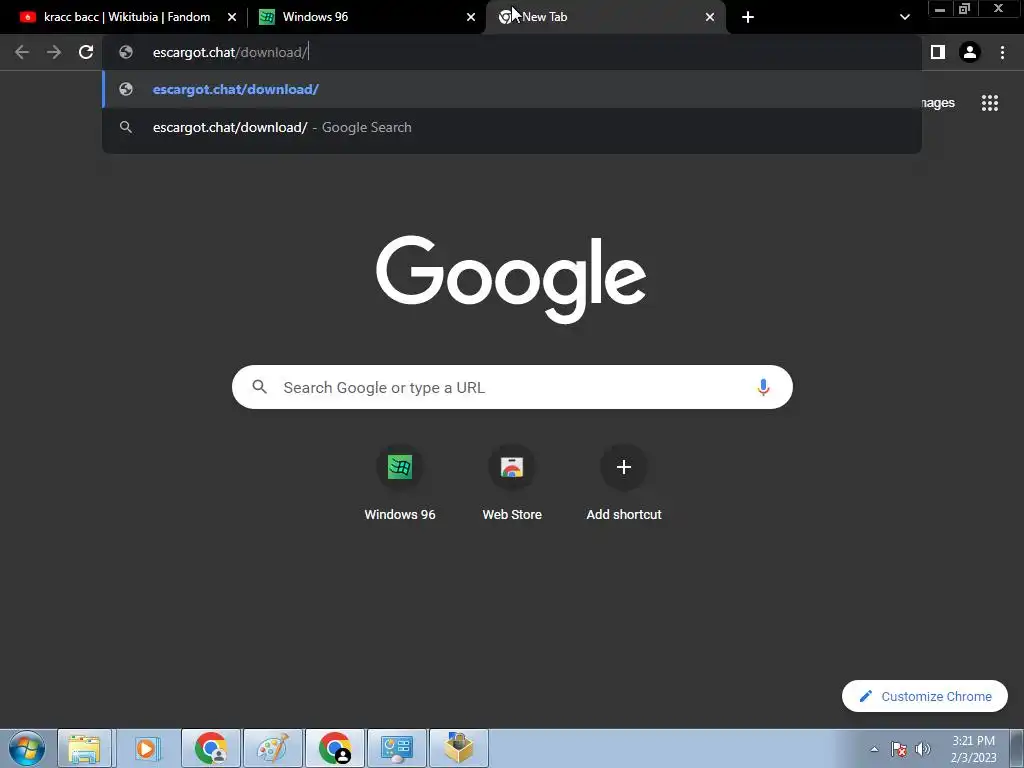This screenshot has height=768, width=1024.
Task: Open the Windows 96 shortcut tile
Action: click(x=400, y=483)
